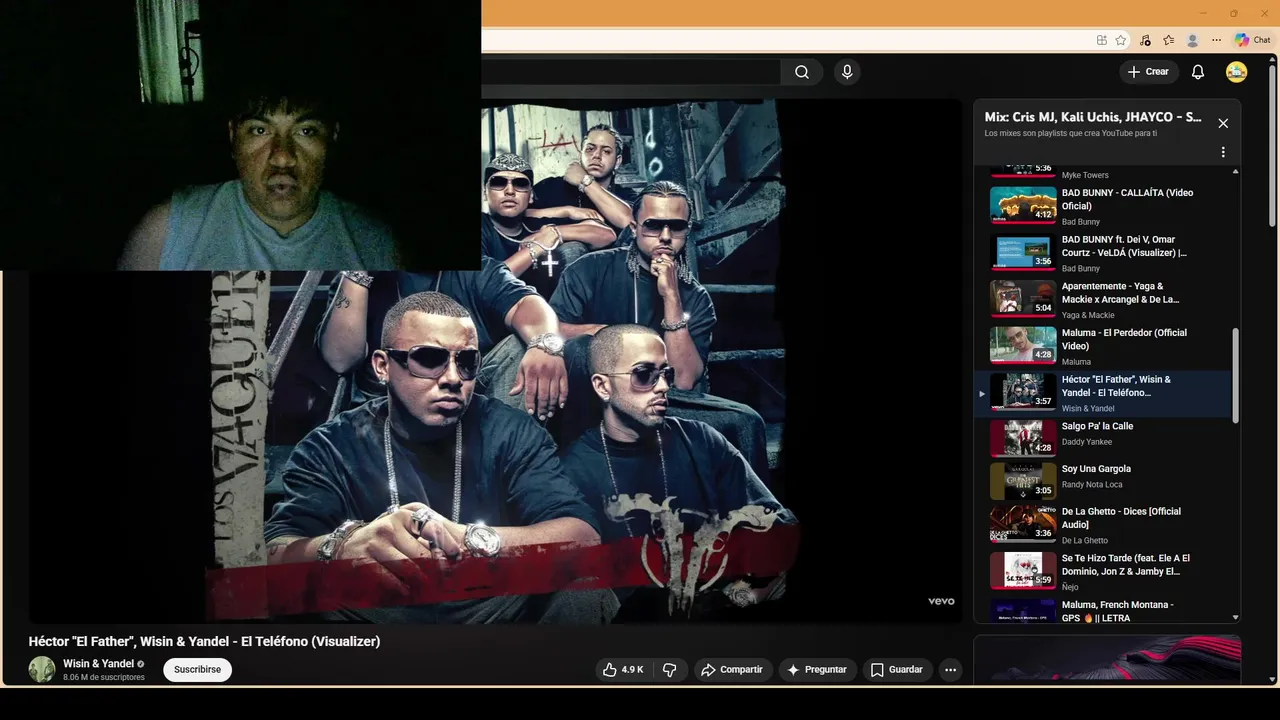
Task: Play Se Te Hizo Tarde from the mix
Action: (x=1103, y=573)
